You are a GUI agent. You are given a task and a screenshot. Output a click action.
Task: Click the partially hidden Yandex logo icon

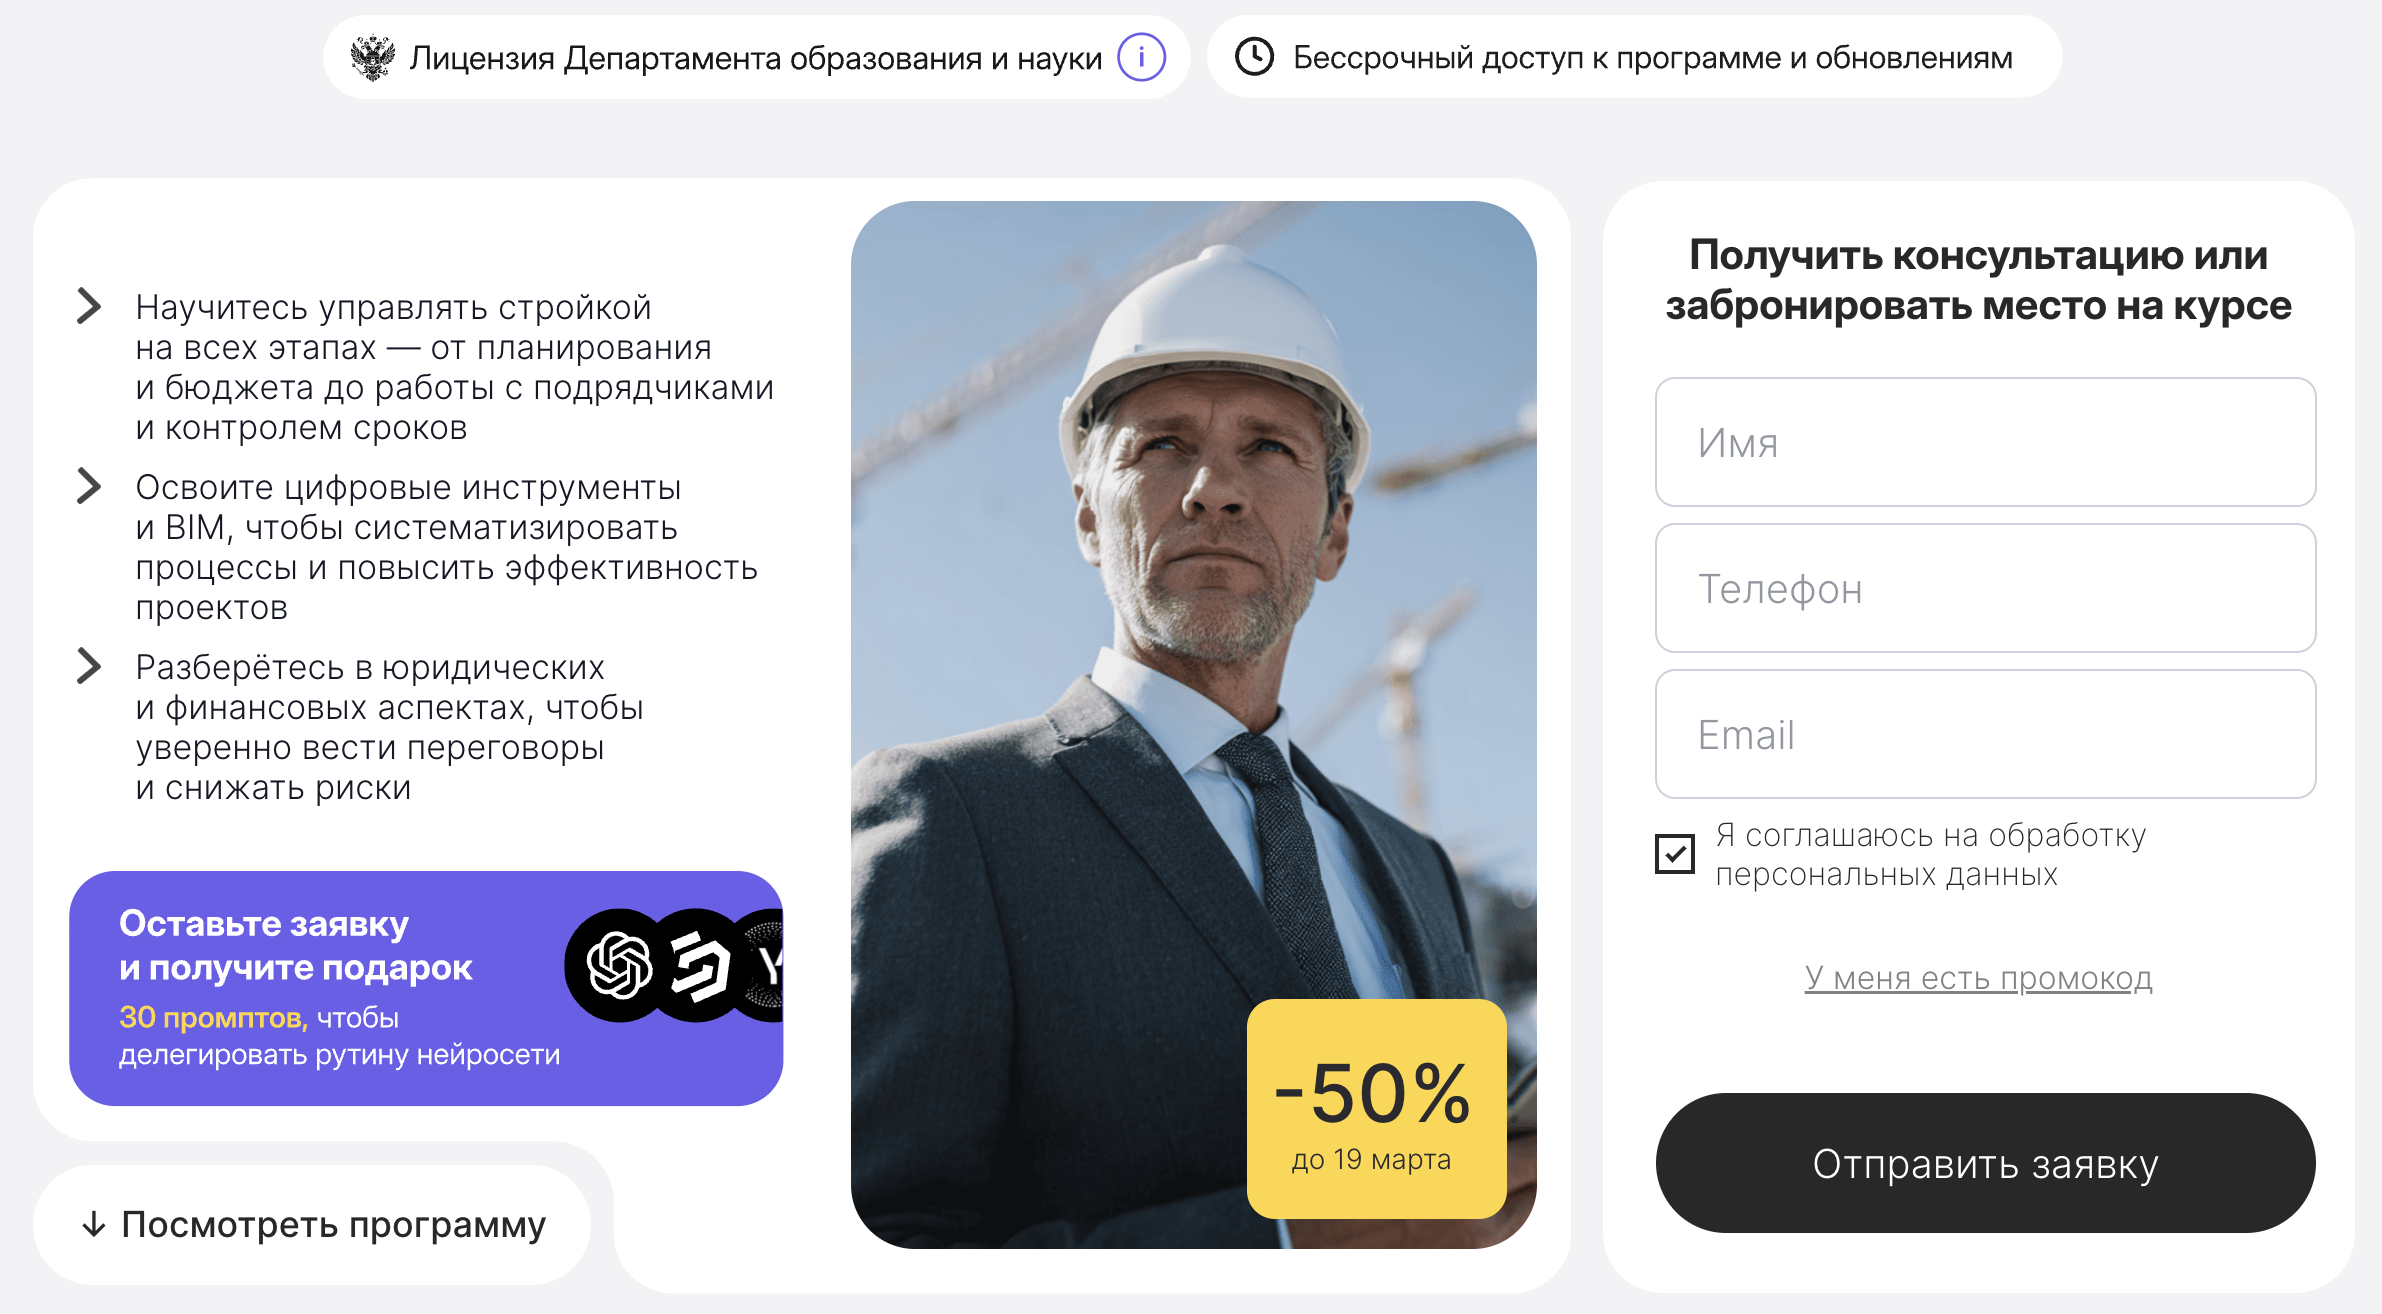coord(761,965)
